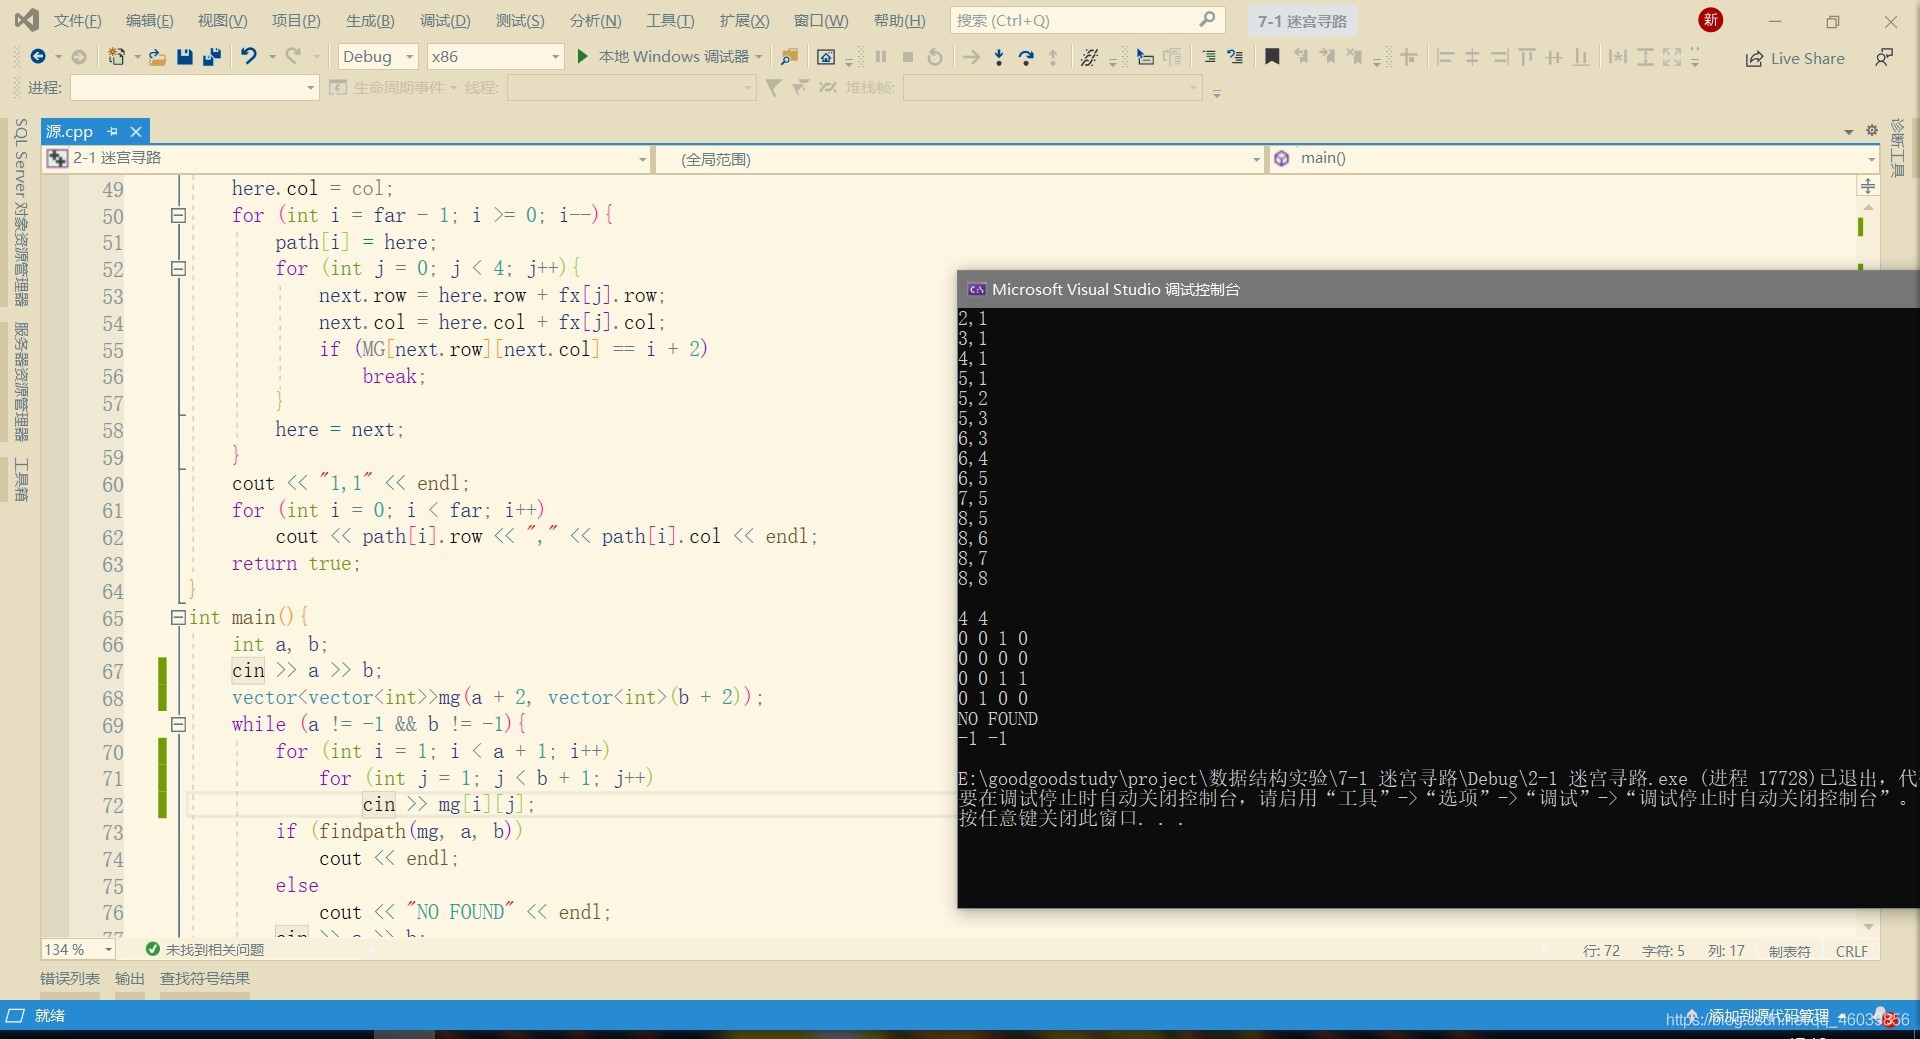
Task: Click into the 搜索 (Ctrl+Q) search box
Action: click(x=1086, y=20)
